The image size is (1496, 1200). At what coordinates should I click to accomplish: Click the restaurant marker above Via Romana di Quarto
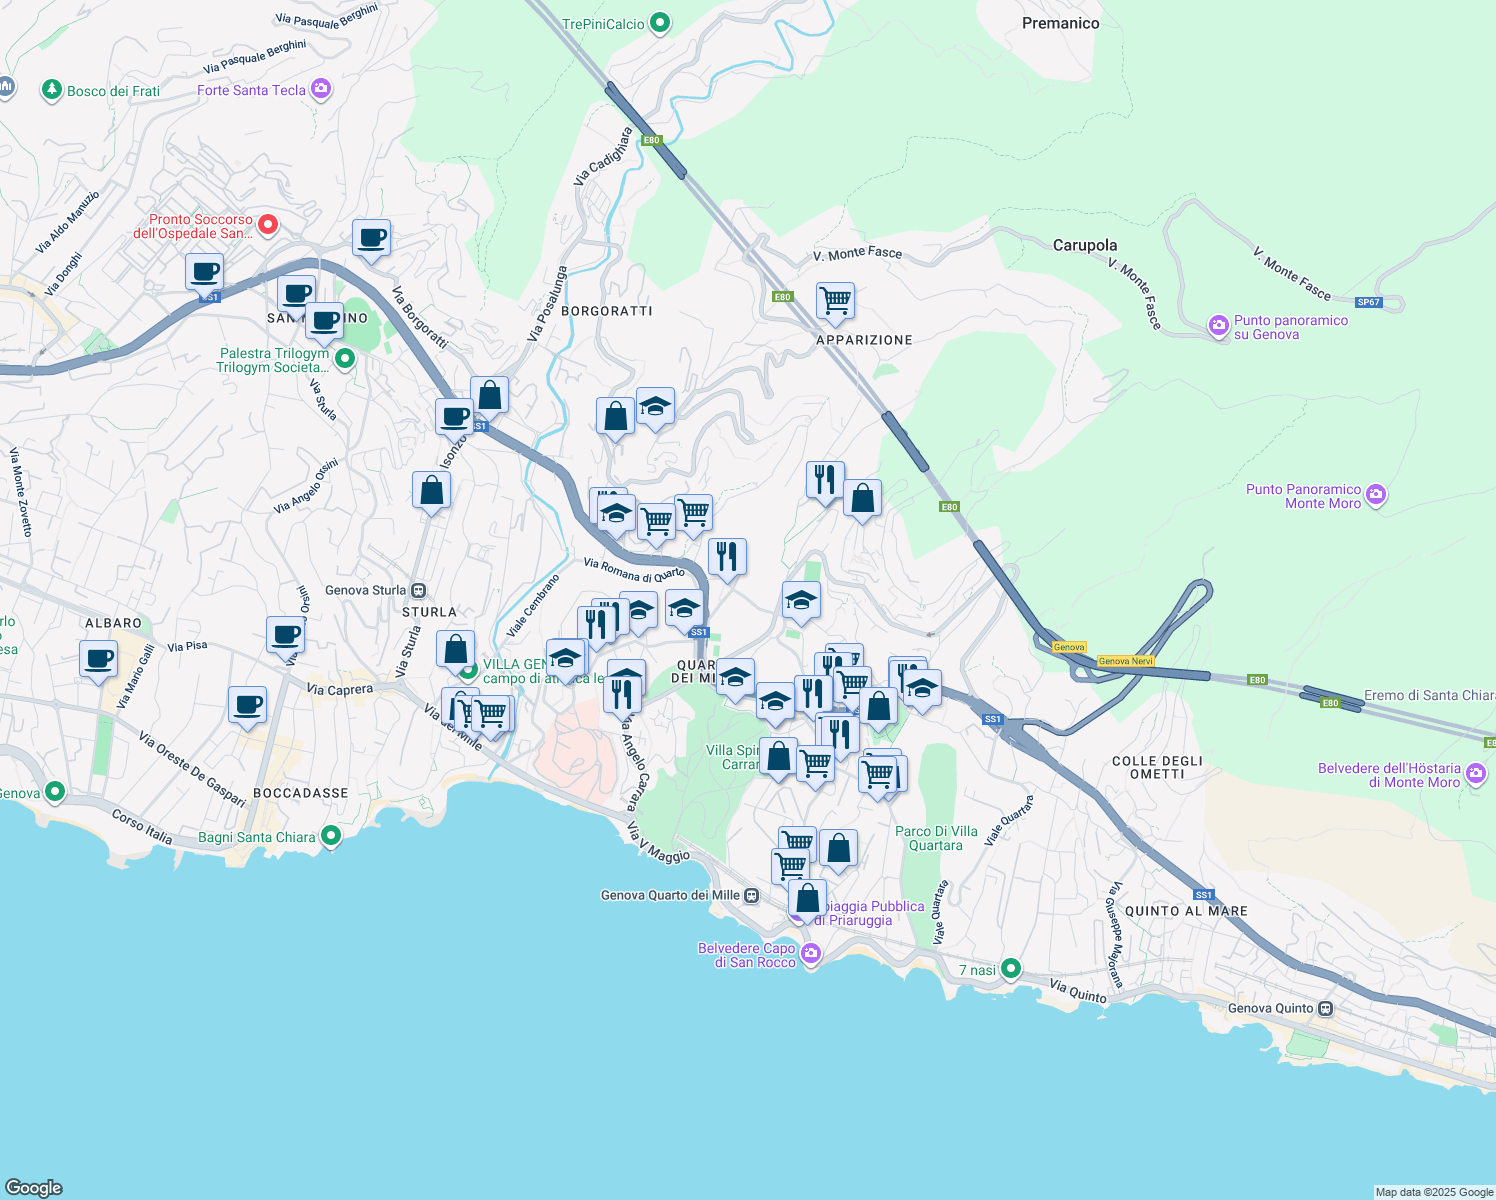(x=727, y=557)
